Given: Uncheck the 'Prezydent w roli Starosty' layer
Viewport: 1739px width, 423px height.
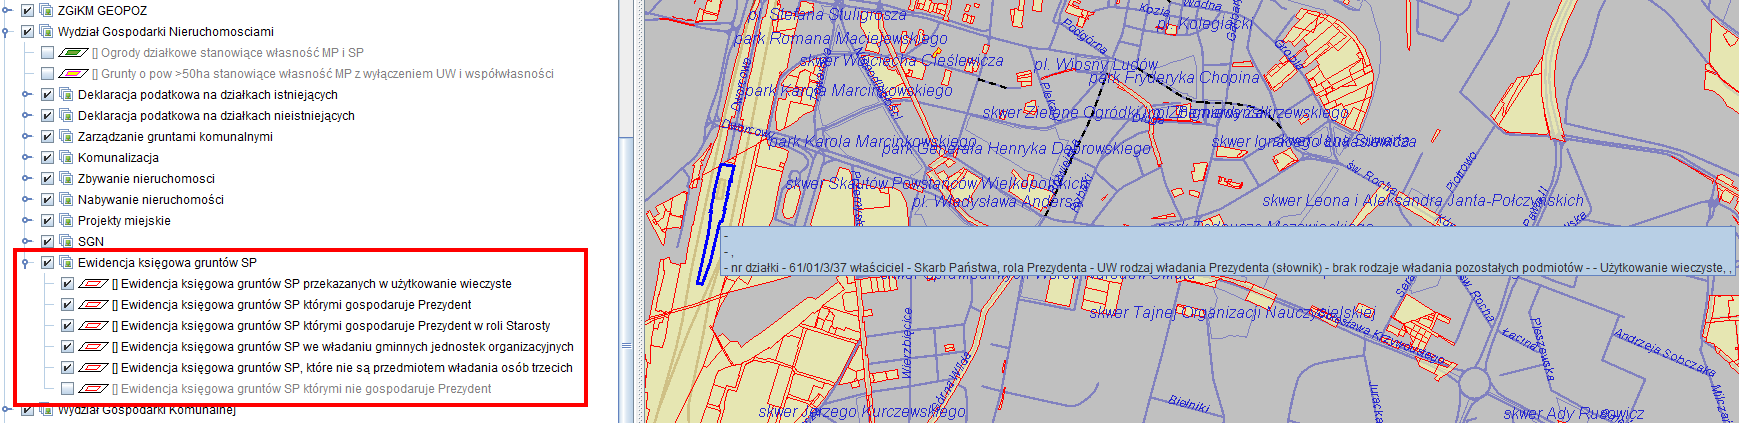Looking at the screenshot, I should [67, 326].
